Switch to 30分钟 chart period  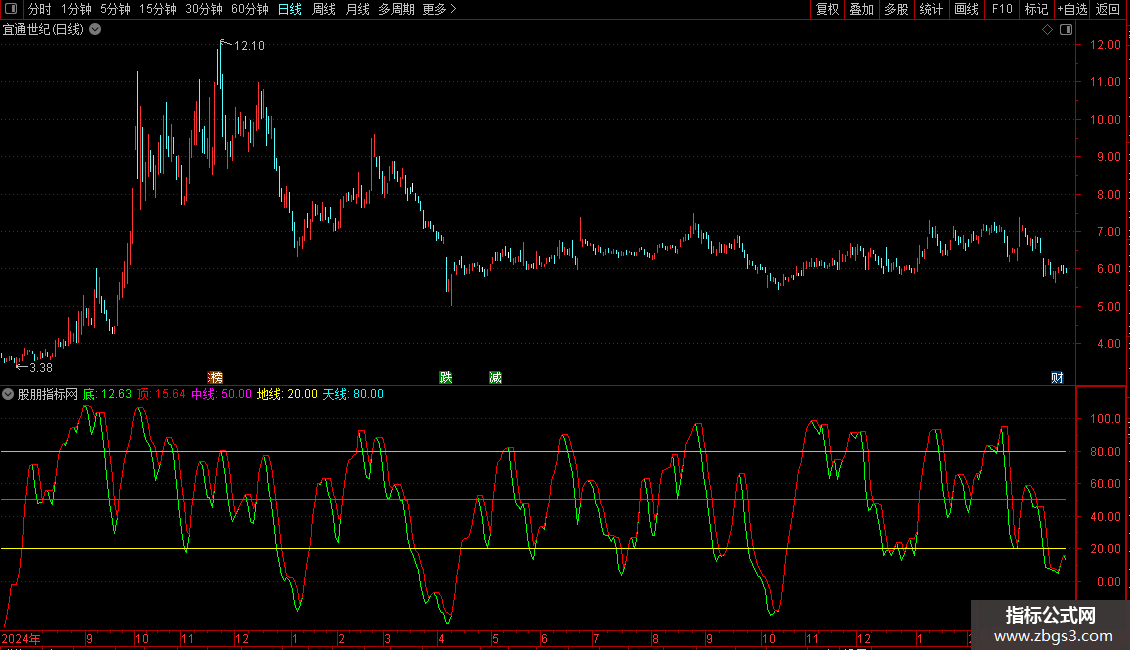click(204, 9)
